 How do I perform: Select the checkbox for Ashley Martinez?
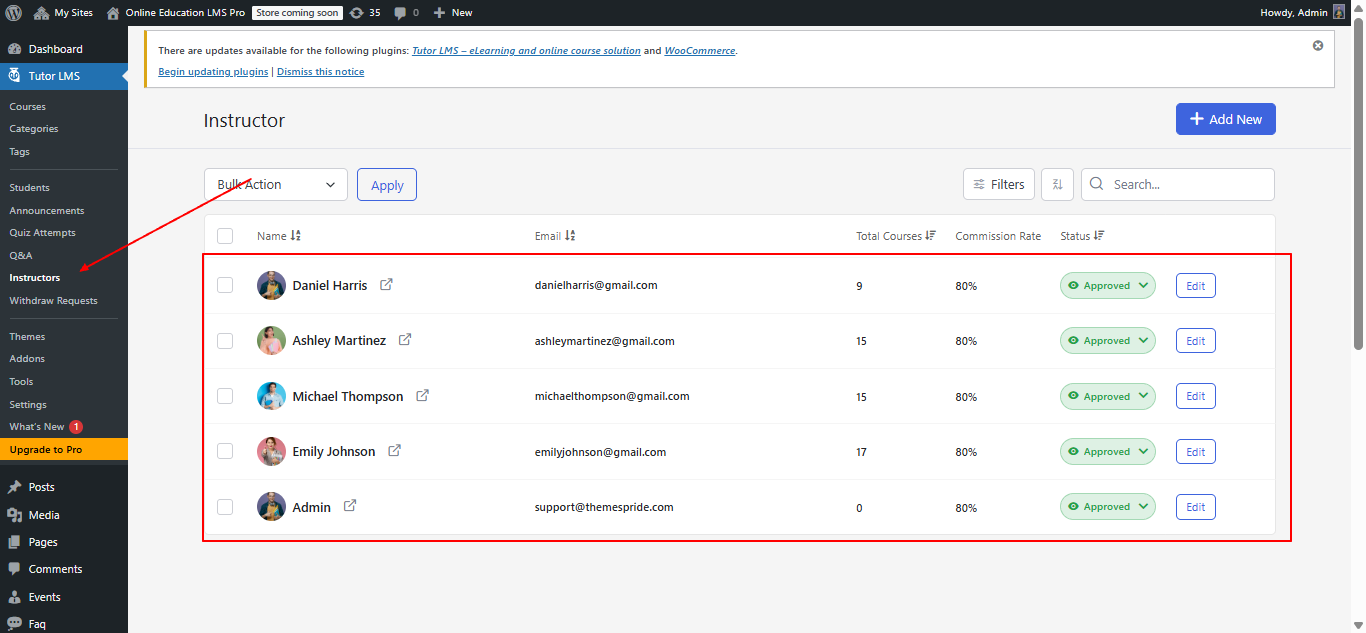[x=225, y=341]
